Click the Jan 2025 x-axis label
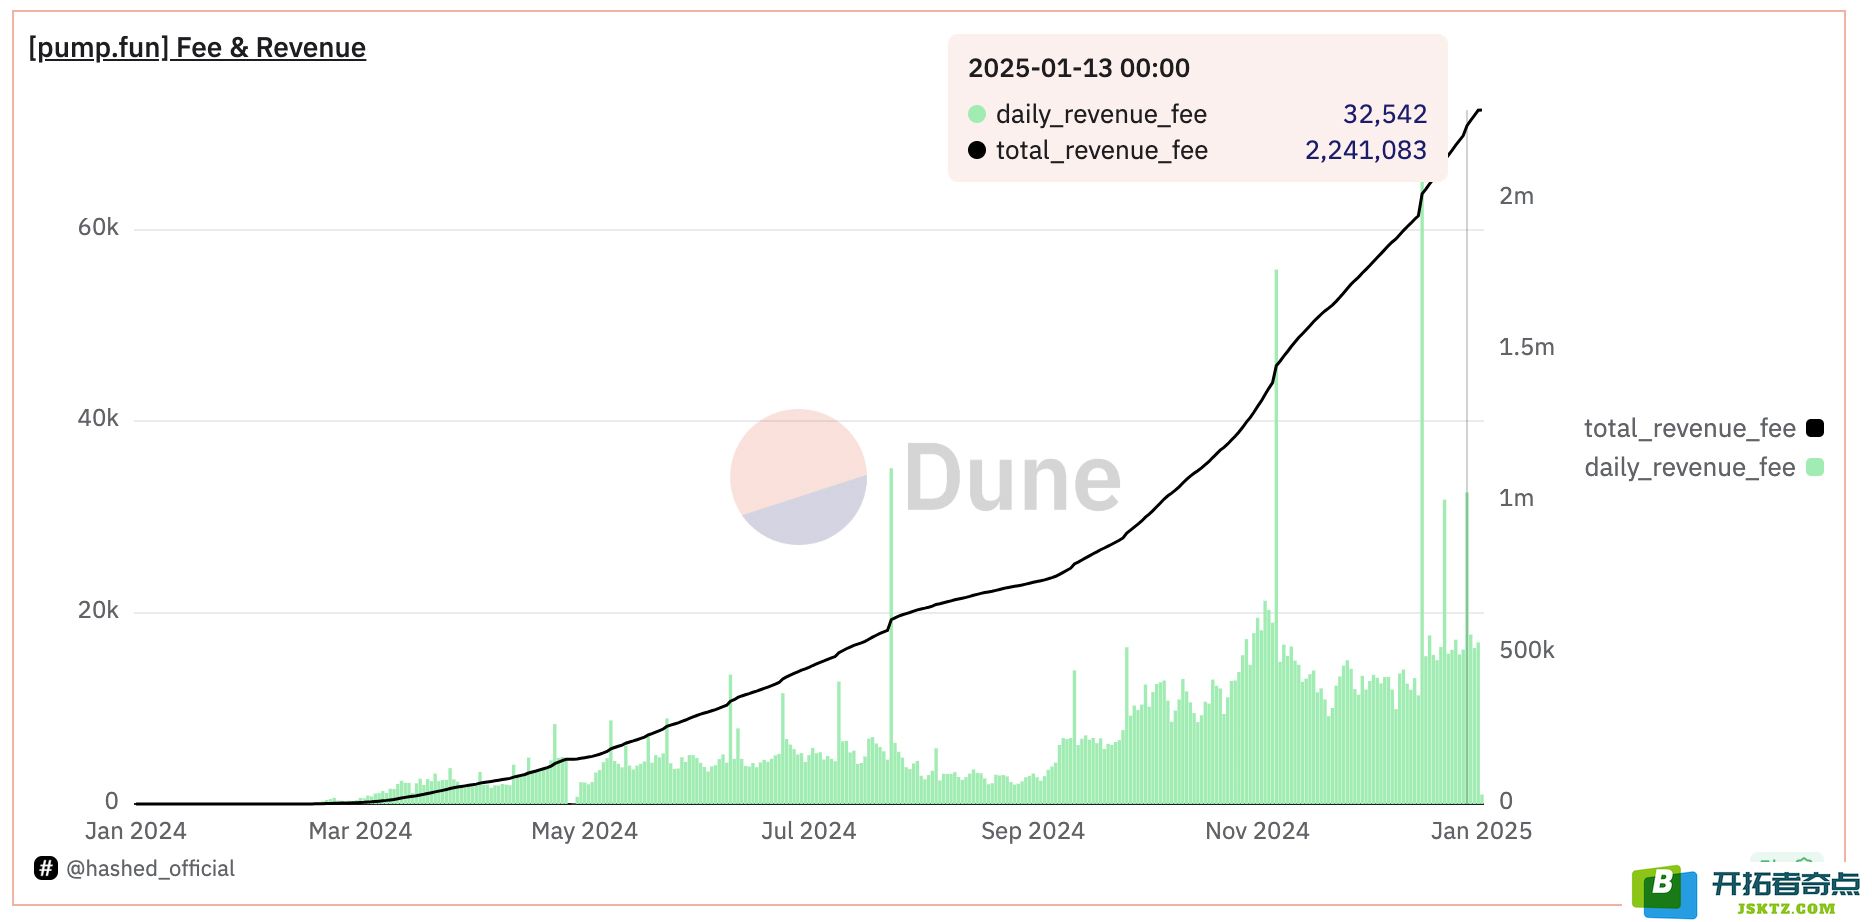1872x922 pixels. (1481, 831)
